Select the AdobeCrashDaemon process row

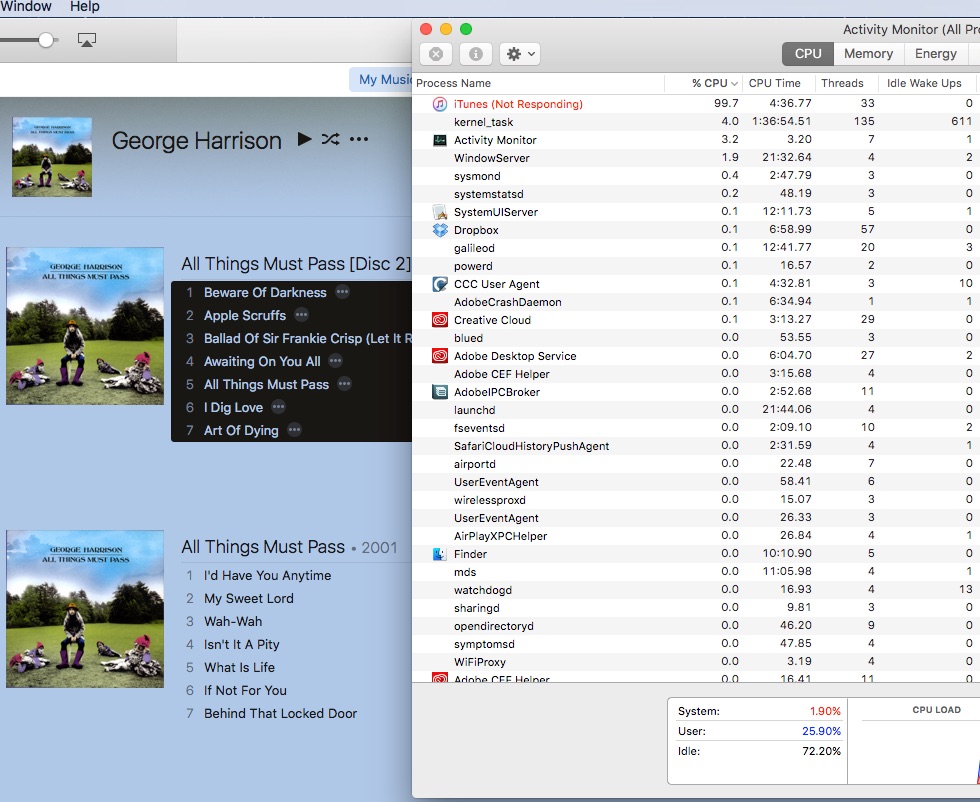click(x=696, y=302)
